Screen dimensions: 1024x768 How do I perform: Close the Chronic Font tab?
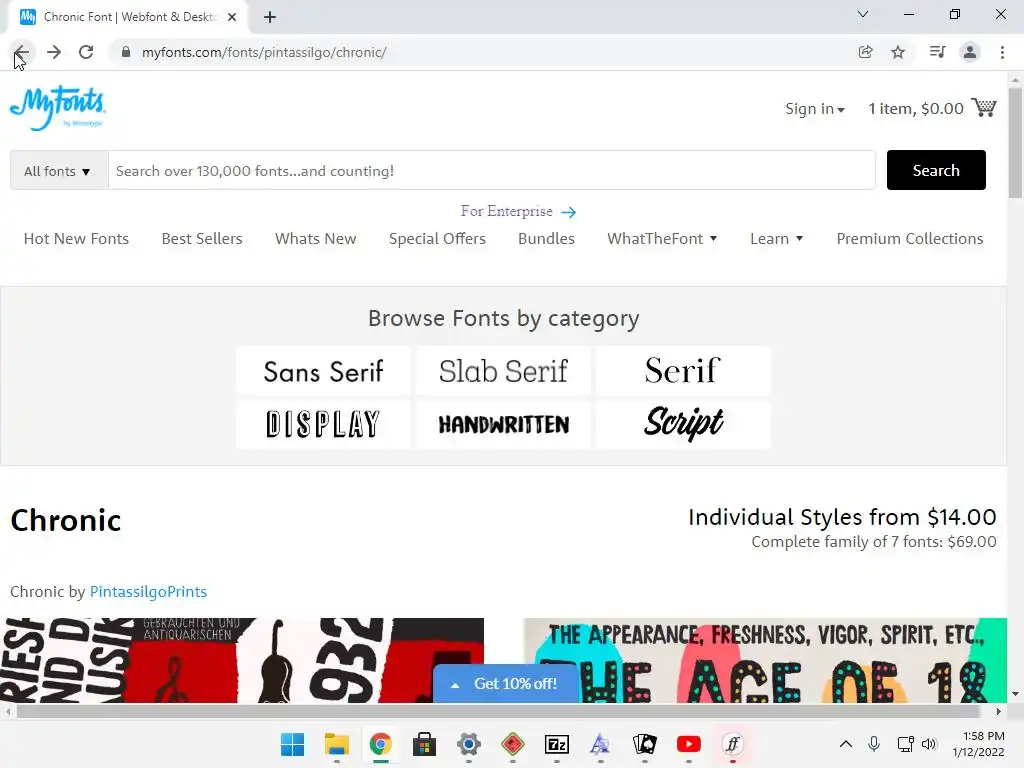click(232, 18)
